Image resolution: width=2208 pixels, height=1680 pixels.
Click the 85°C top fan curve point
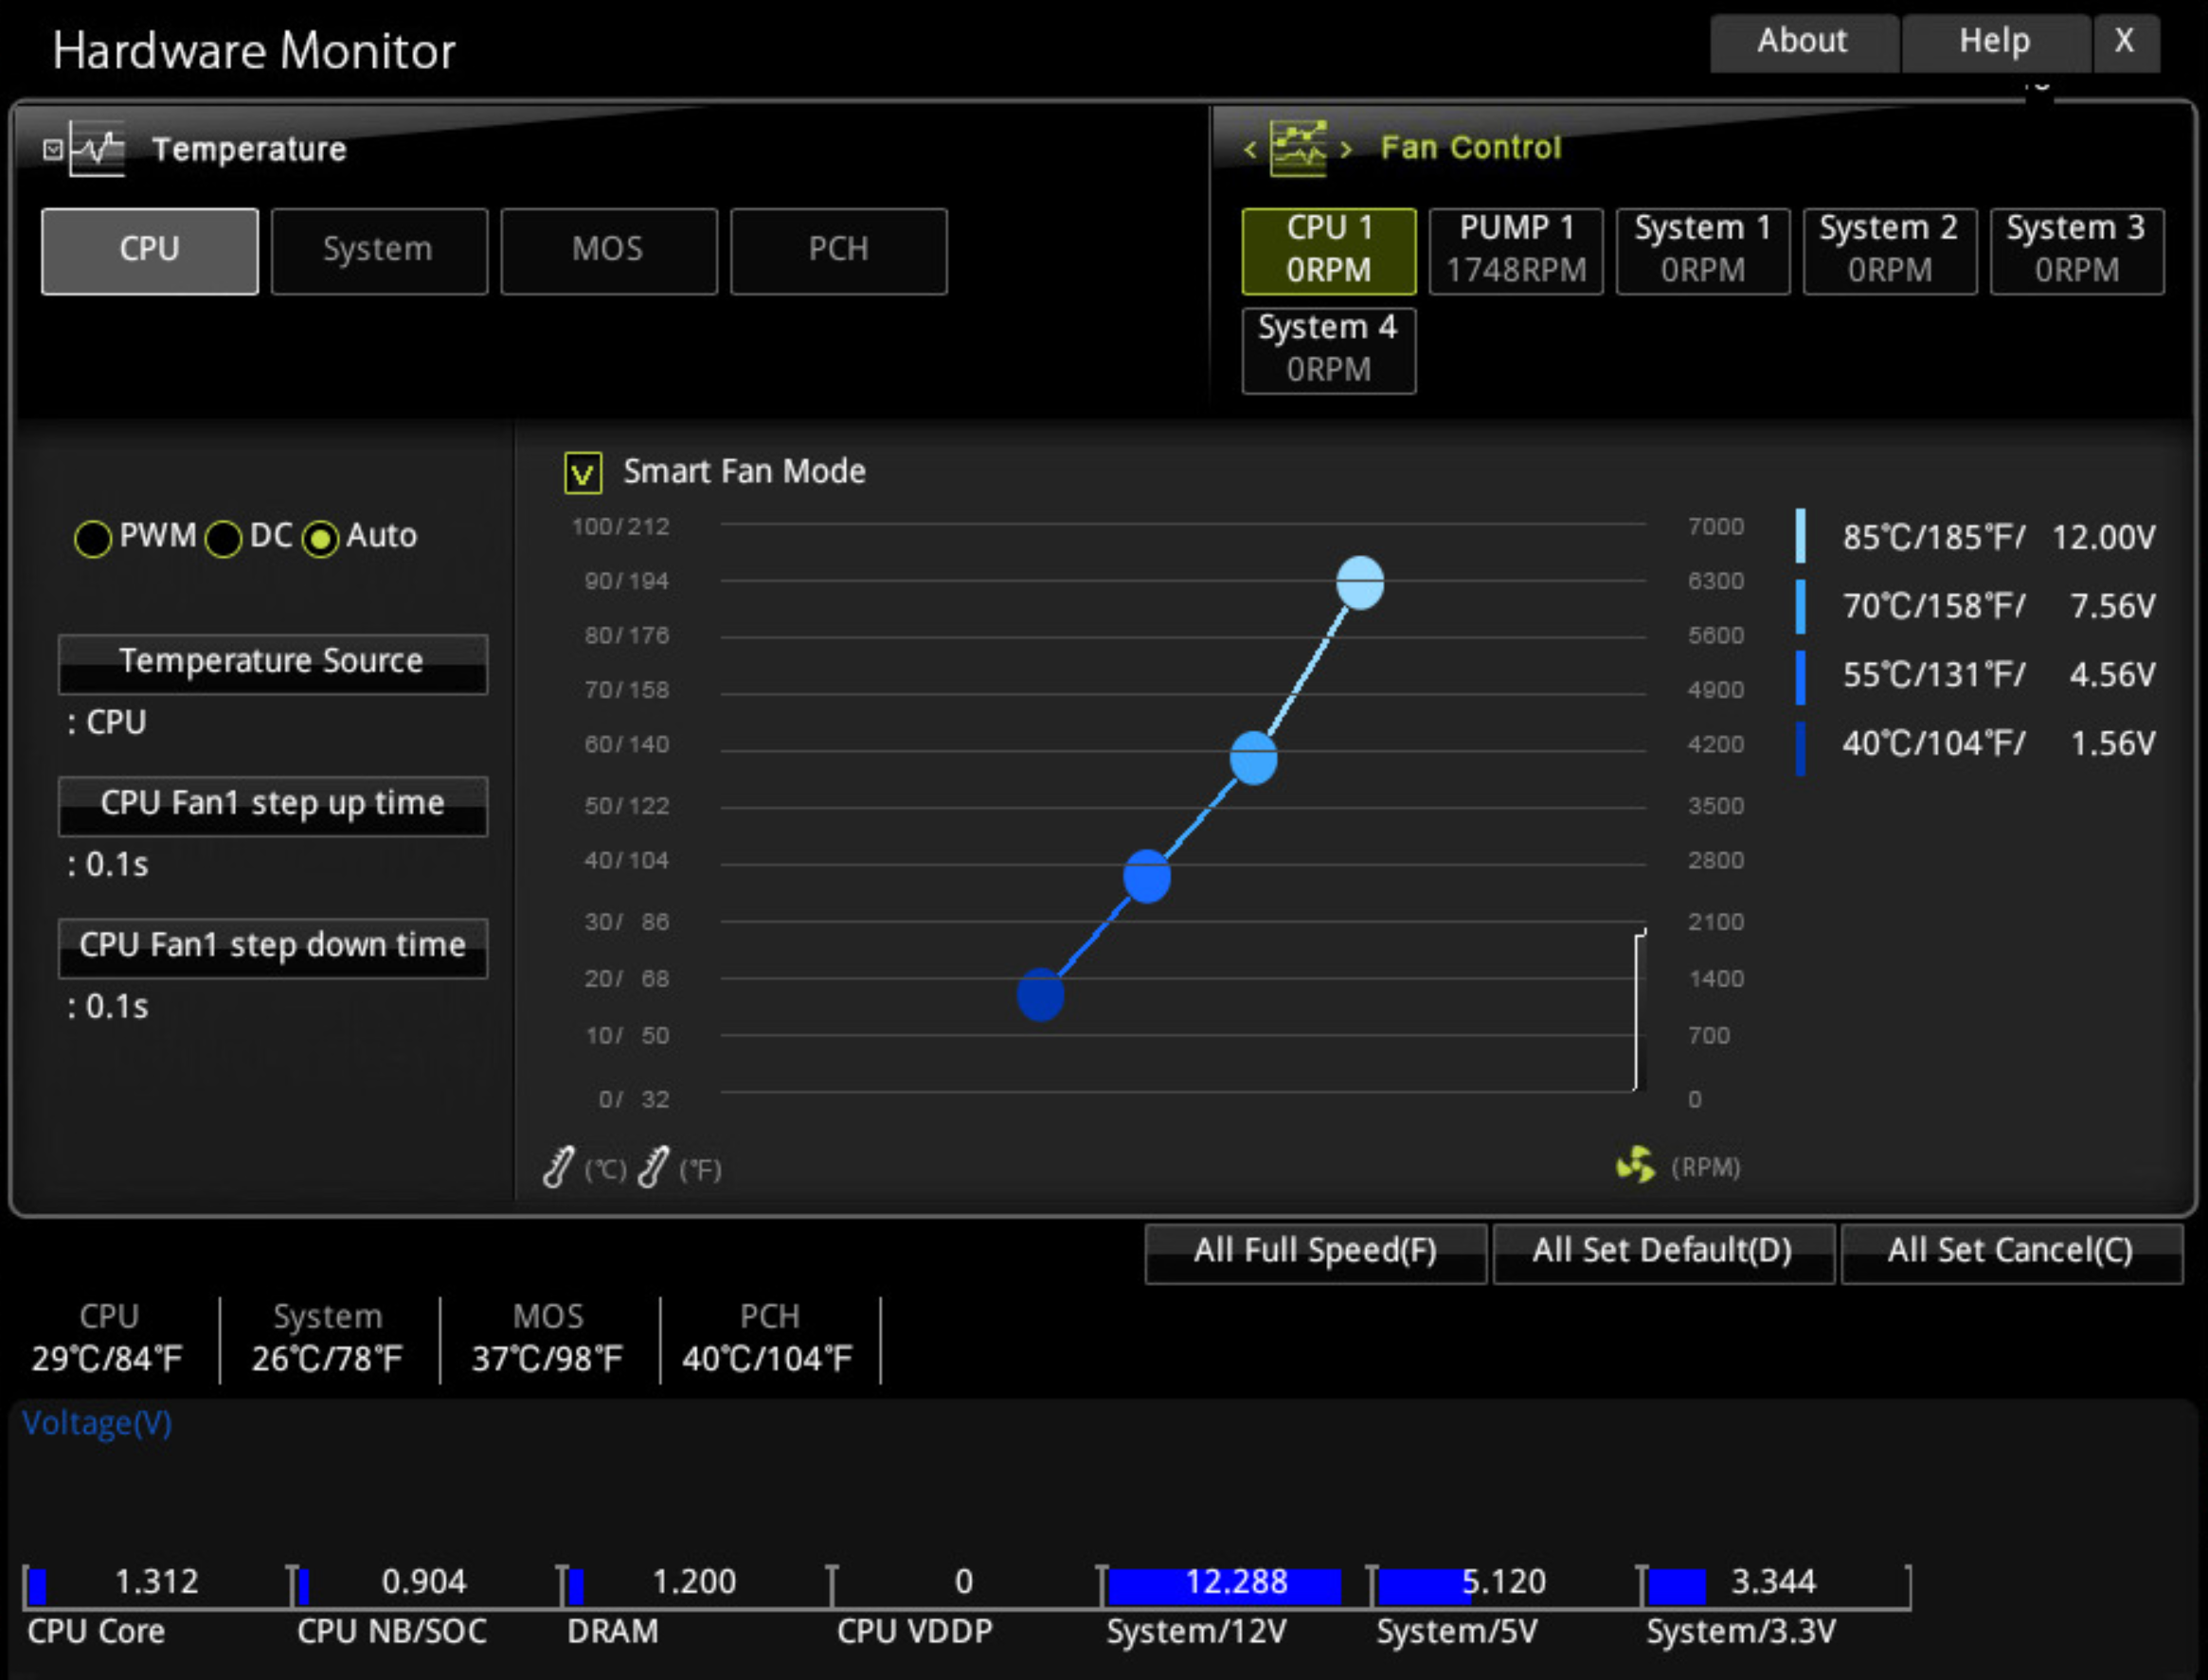pos(1360,583)
